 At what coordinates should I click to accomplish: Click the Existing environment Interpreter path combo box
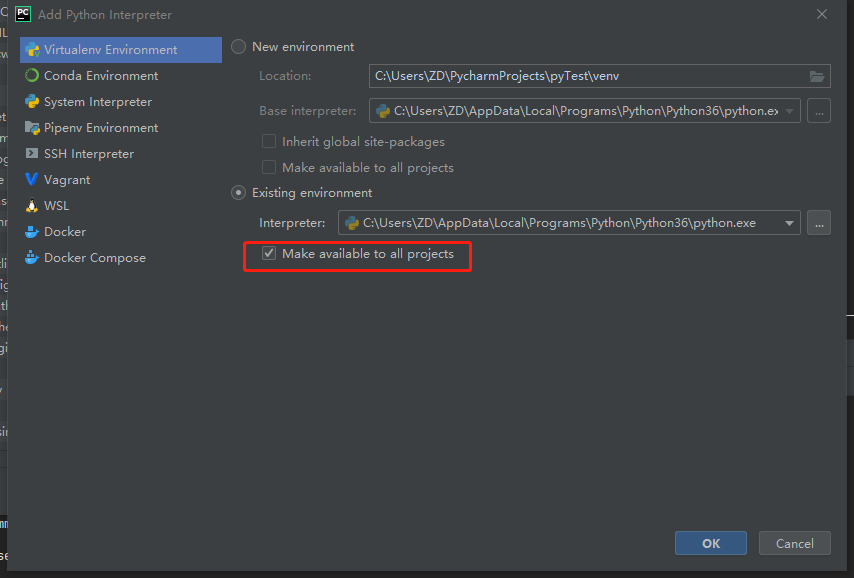569,223
